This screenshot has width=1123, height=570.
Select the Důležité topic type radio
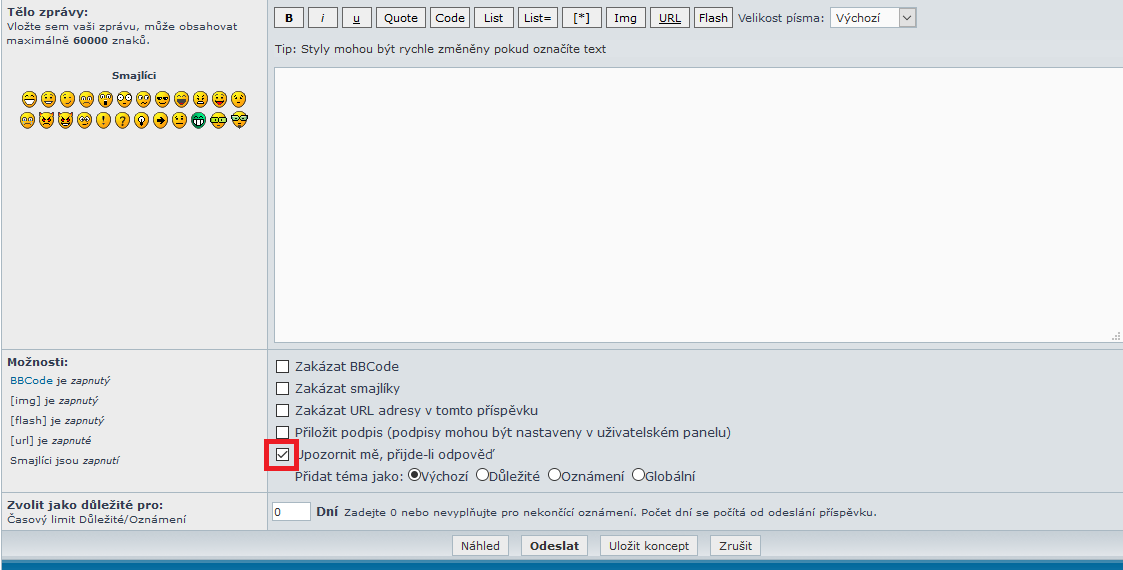click(482, 476)
